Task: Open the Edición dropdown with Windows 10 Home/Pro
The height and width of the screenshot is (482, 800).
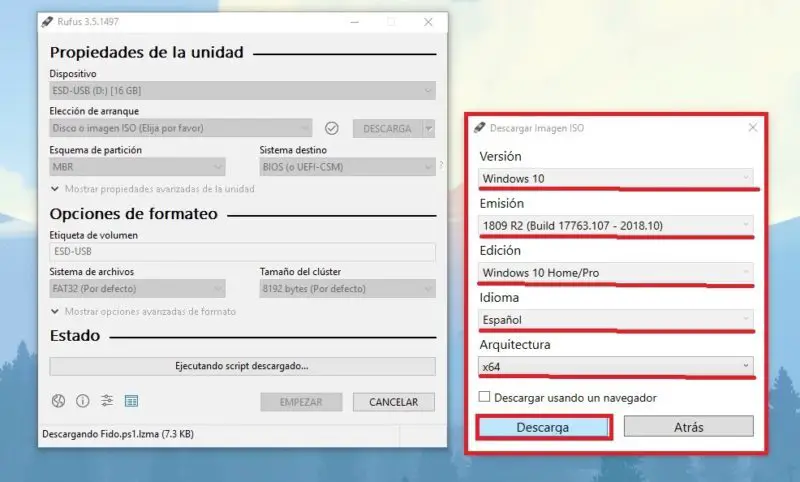Action: 616,272
